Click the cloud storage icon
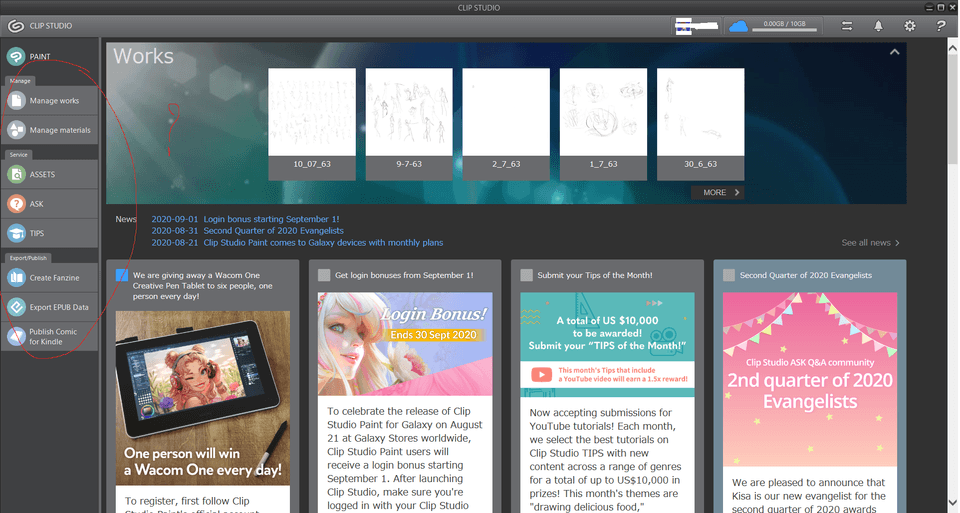Image resolution: width=960 pixels, height=513 pixels. coord(739,26)
